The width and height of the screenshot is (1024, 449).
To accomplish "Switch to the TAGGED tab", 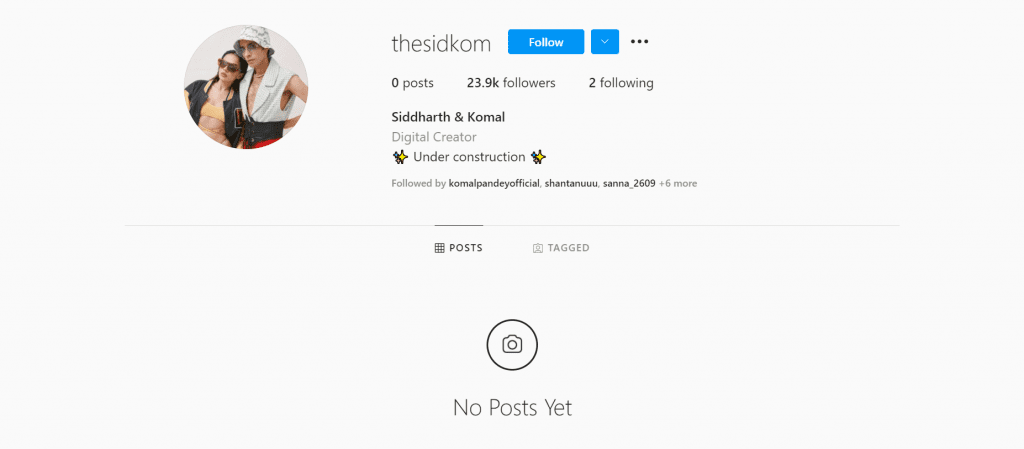I will [x=561, y=248].
